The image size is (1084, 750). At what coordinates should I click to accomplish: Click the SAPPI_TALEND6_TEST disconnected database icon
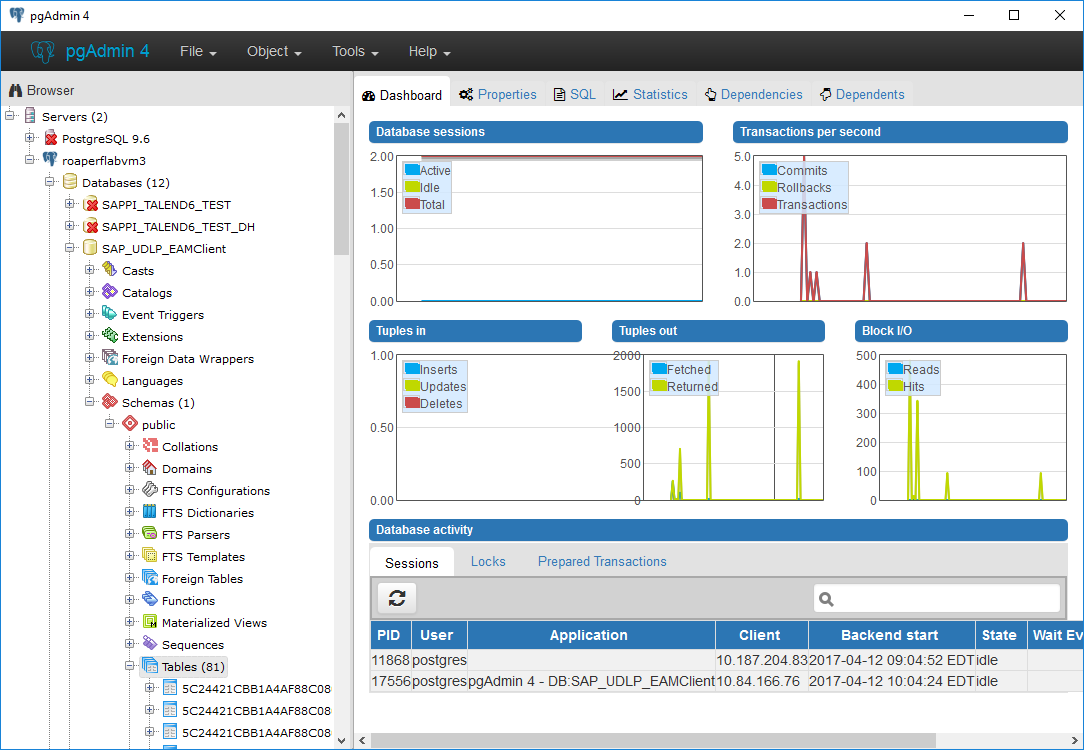click(x=90, y=204)
